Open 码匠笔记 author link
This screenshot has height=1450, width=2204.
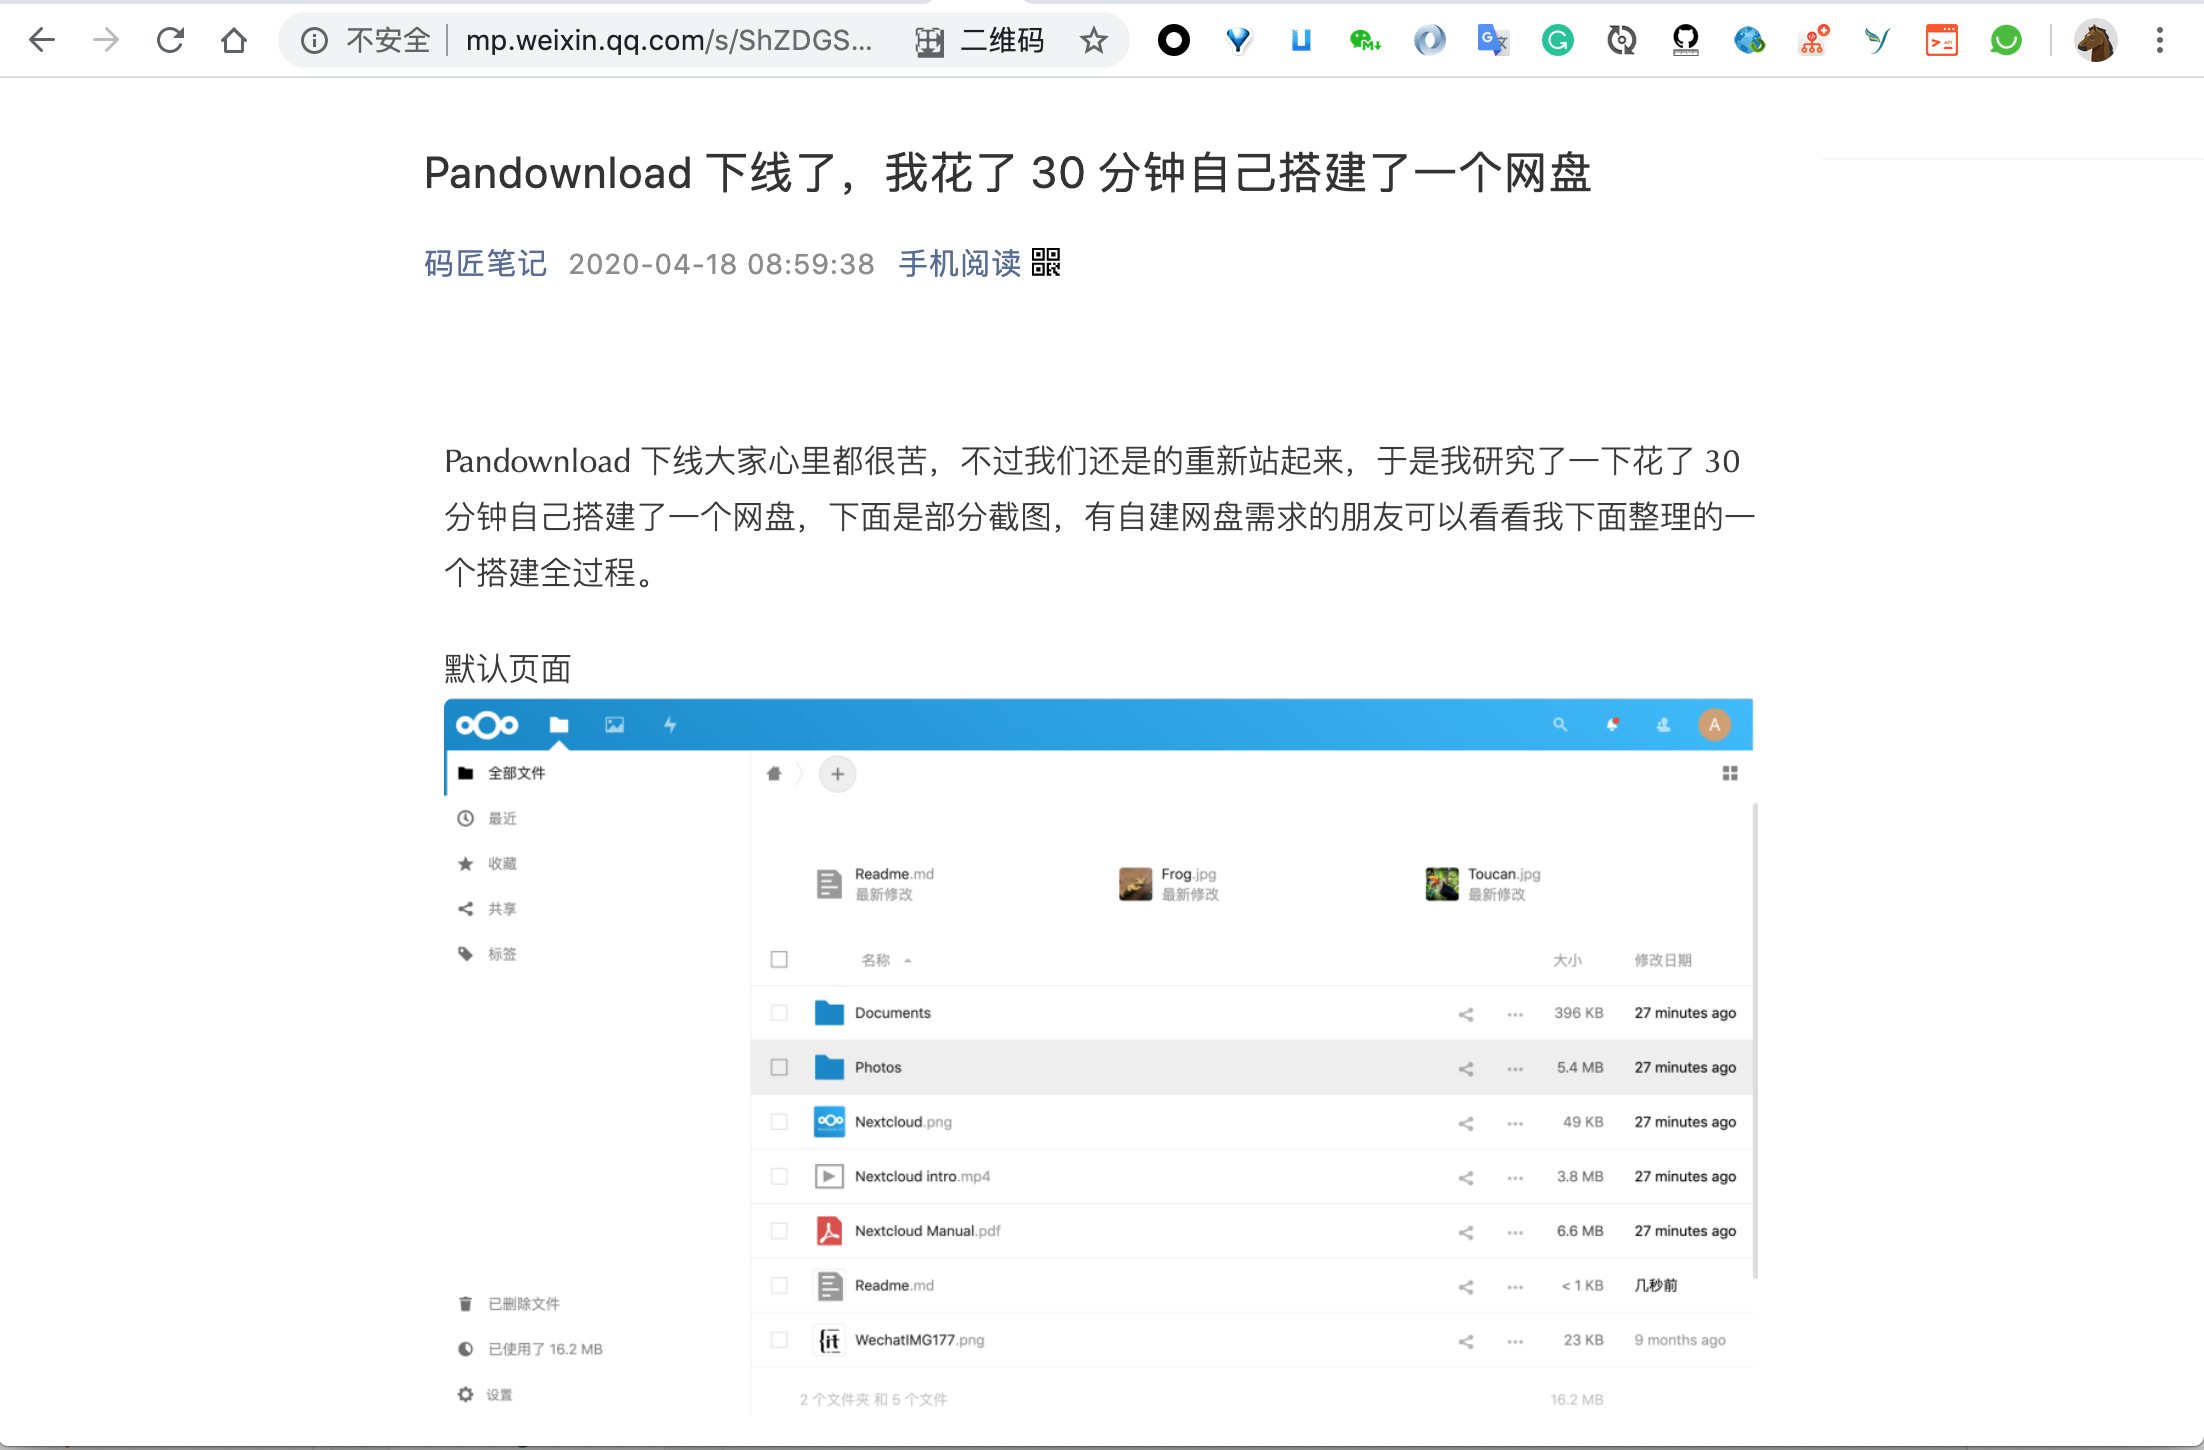(485, 264)
